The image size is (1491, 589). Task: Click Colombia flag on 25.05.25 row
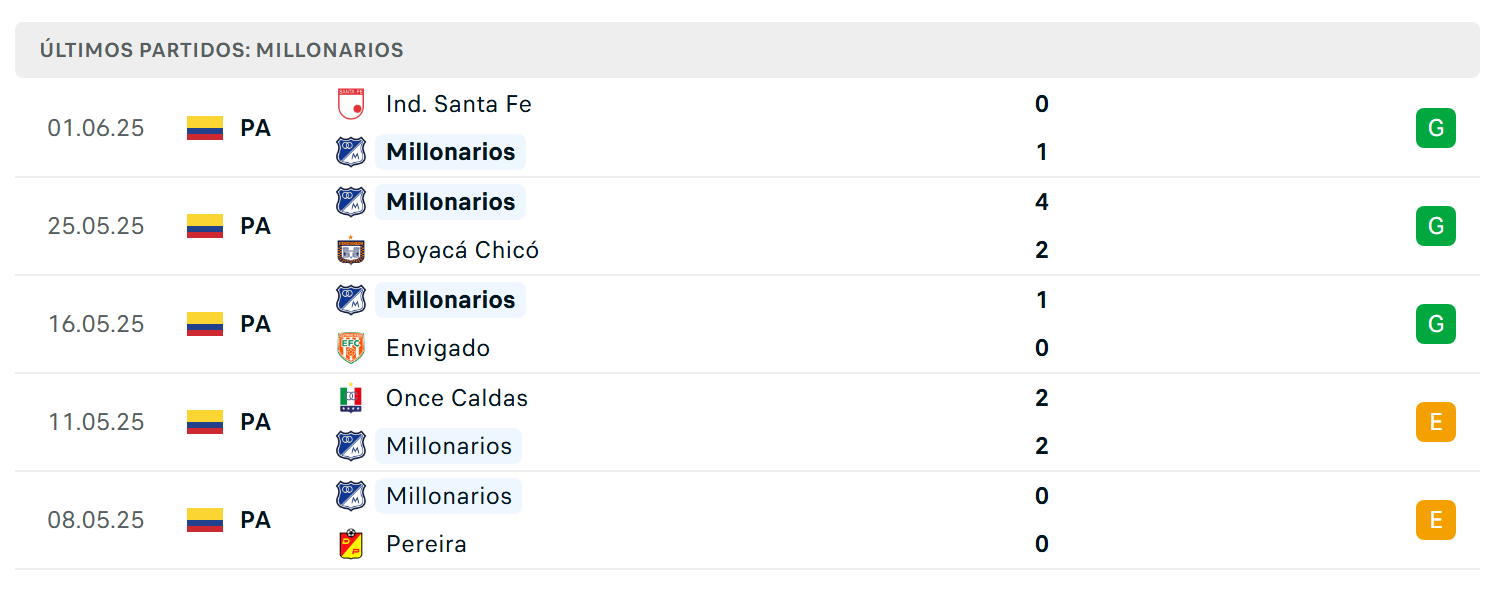(205, 226)
